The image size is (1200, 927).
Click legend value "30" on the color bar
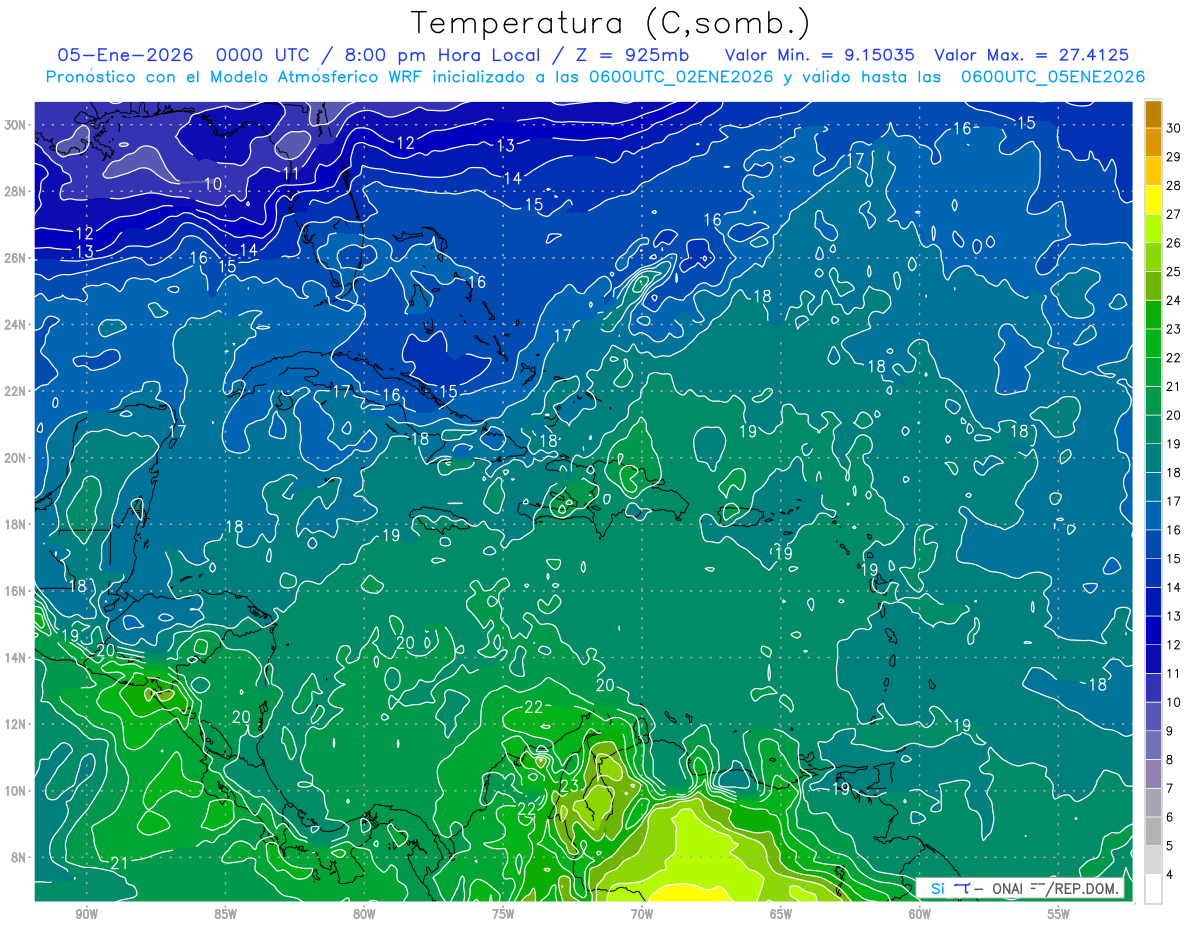tap(1174, 127)
